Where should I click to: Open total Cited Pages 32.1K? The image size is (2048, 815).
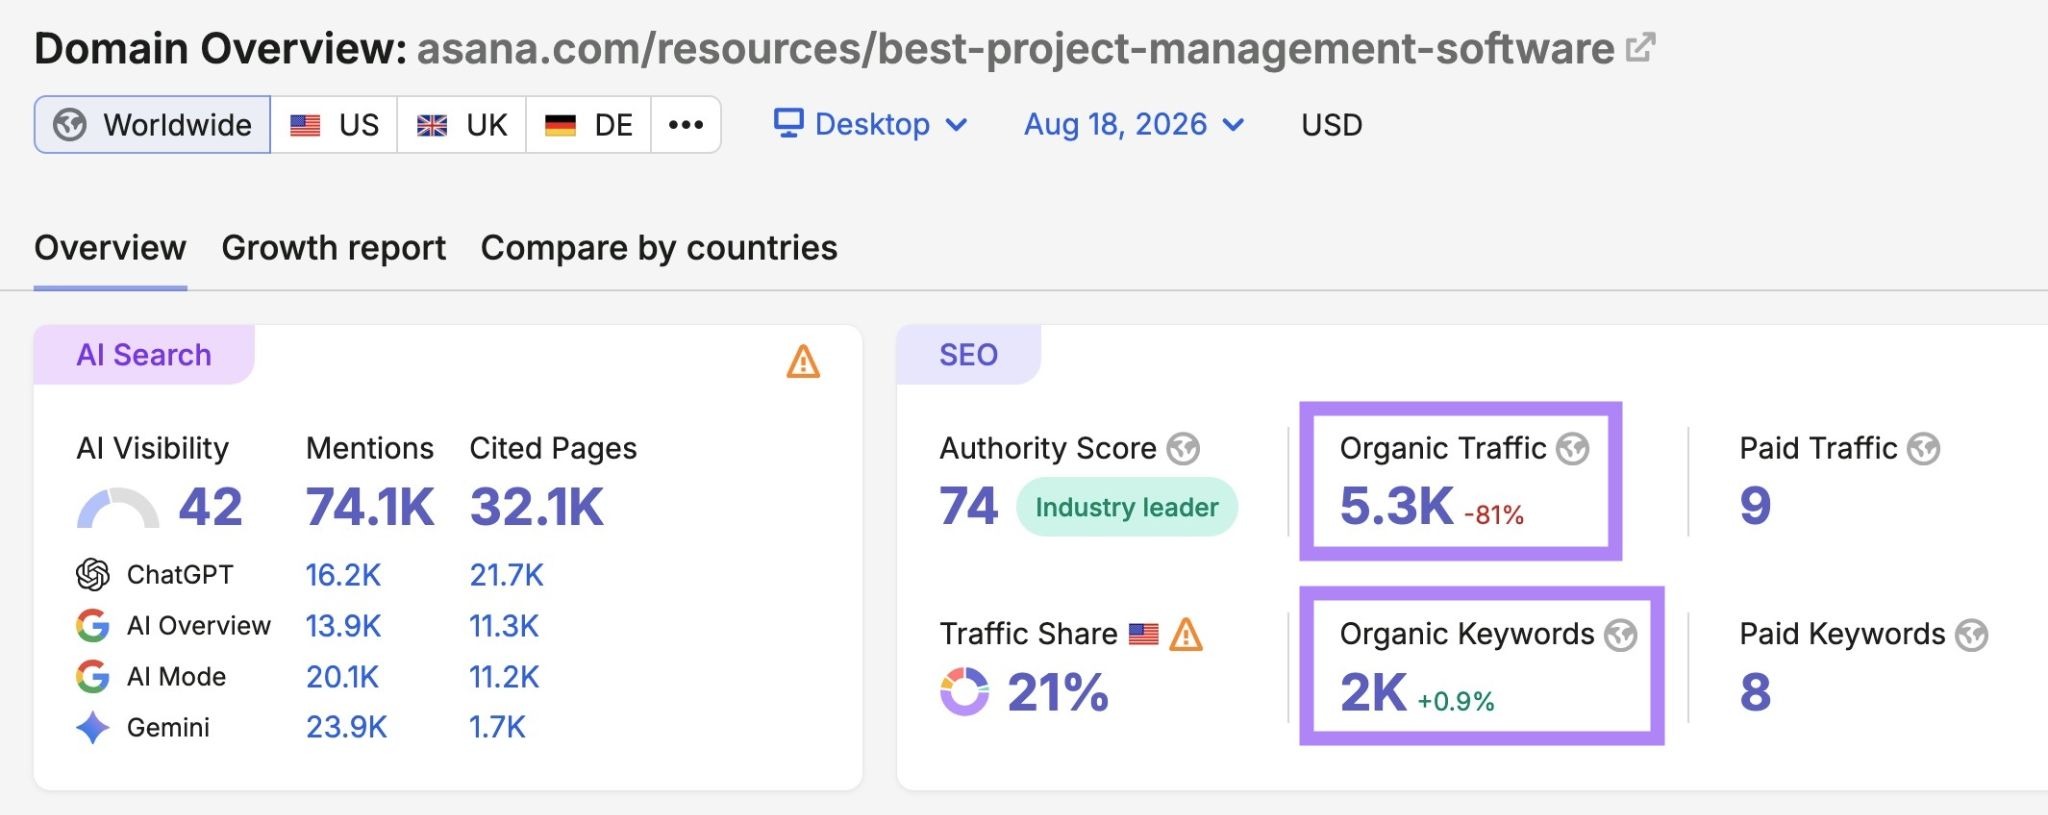tap(537, 506)
